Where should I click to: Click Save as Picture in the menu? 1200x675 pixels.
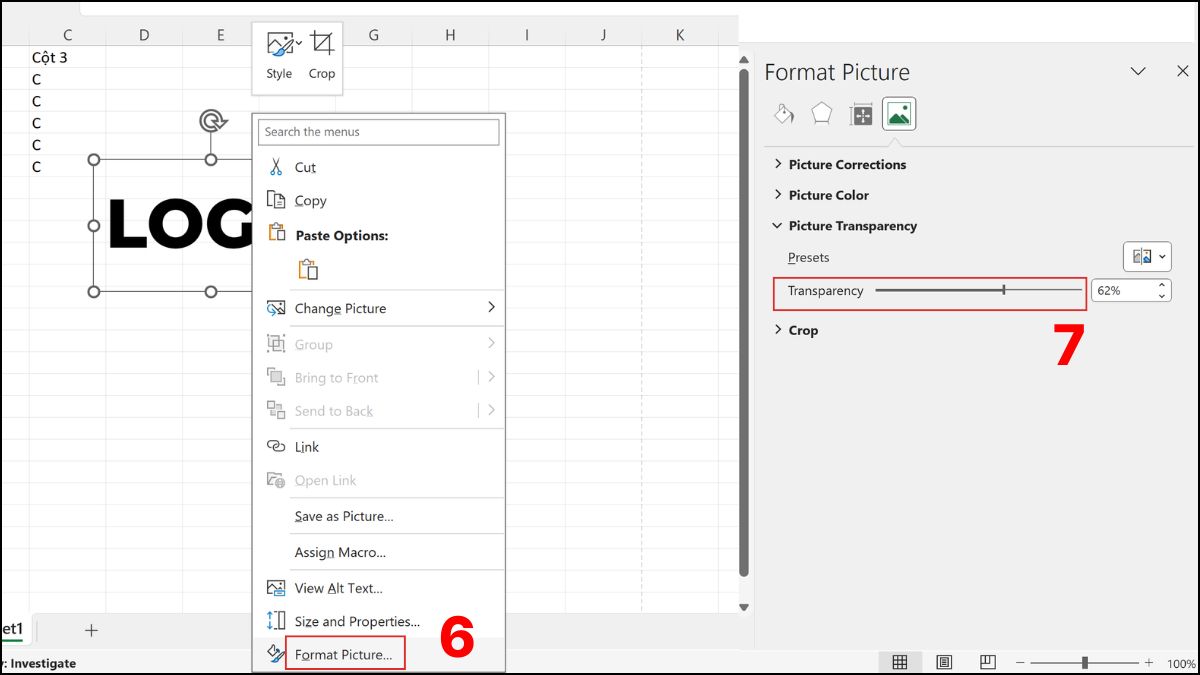344,516
